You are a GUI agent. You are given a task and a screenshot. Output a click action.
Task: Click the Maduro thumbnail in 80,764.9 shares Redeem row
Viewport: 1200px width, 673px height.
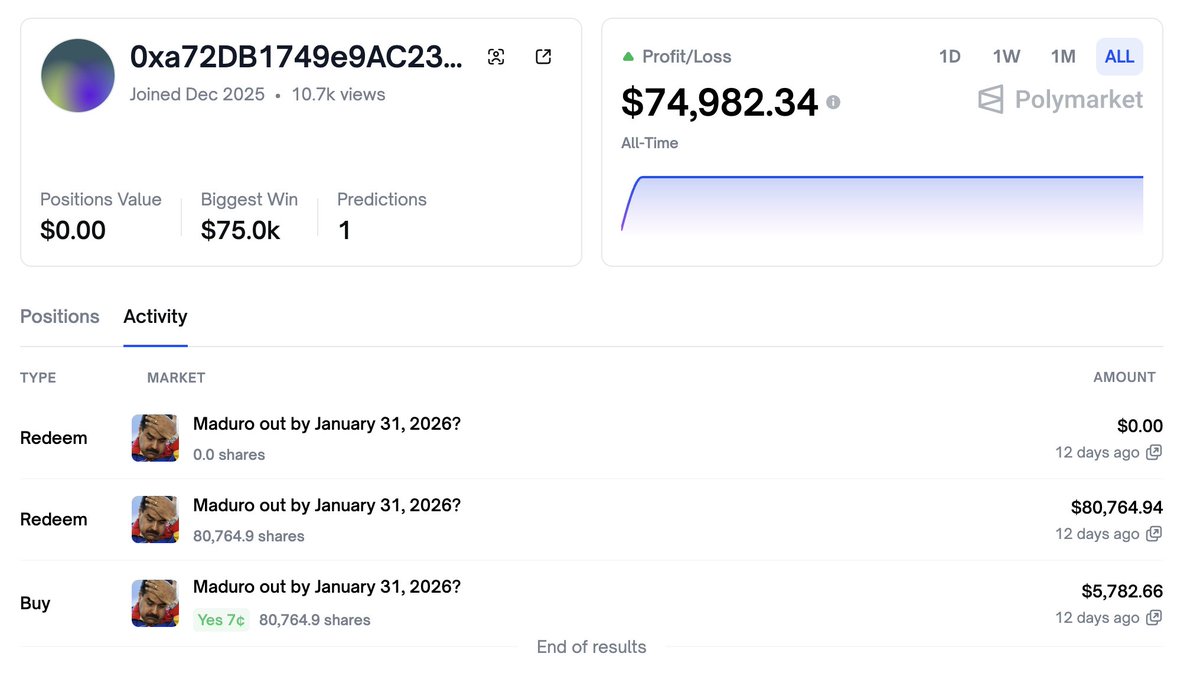point(155,520)
